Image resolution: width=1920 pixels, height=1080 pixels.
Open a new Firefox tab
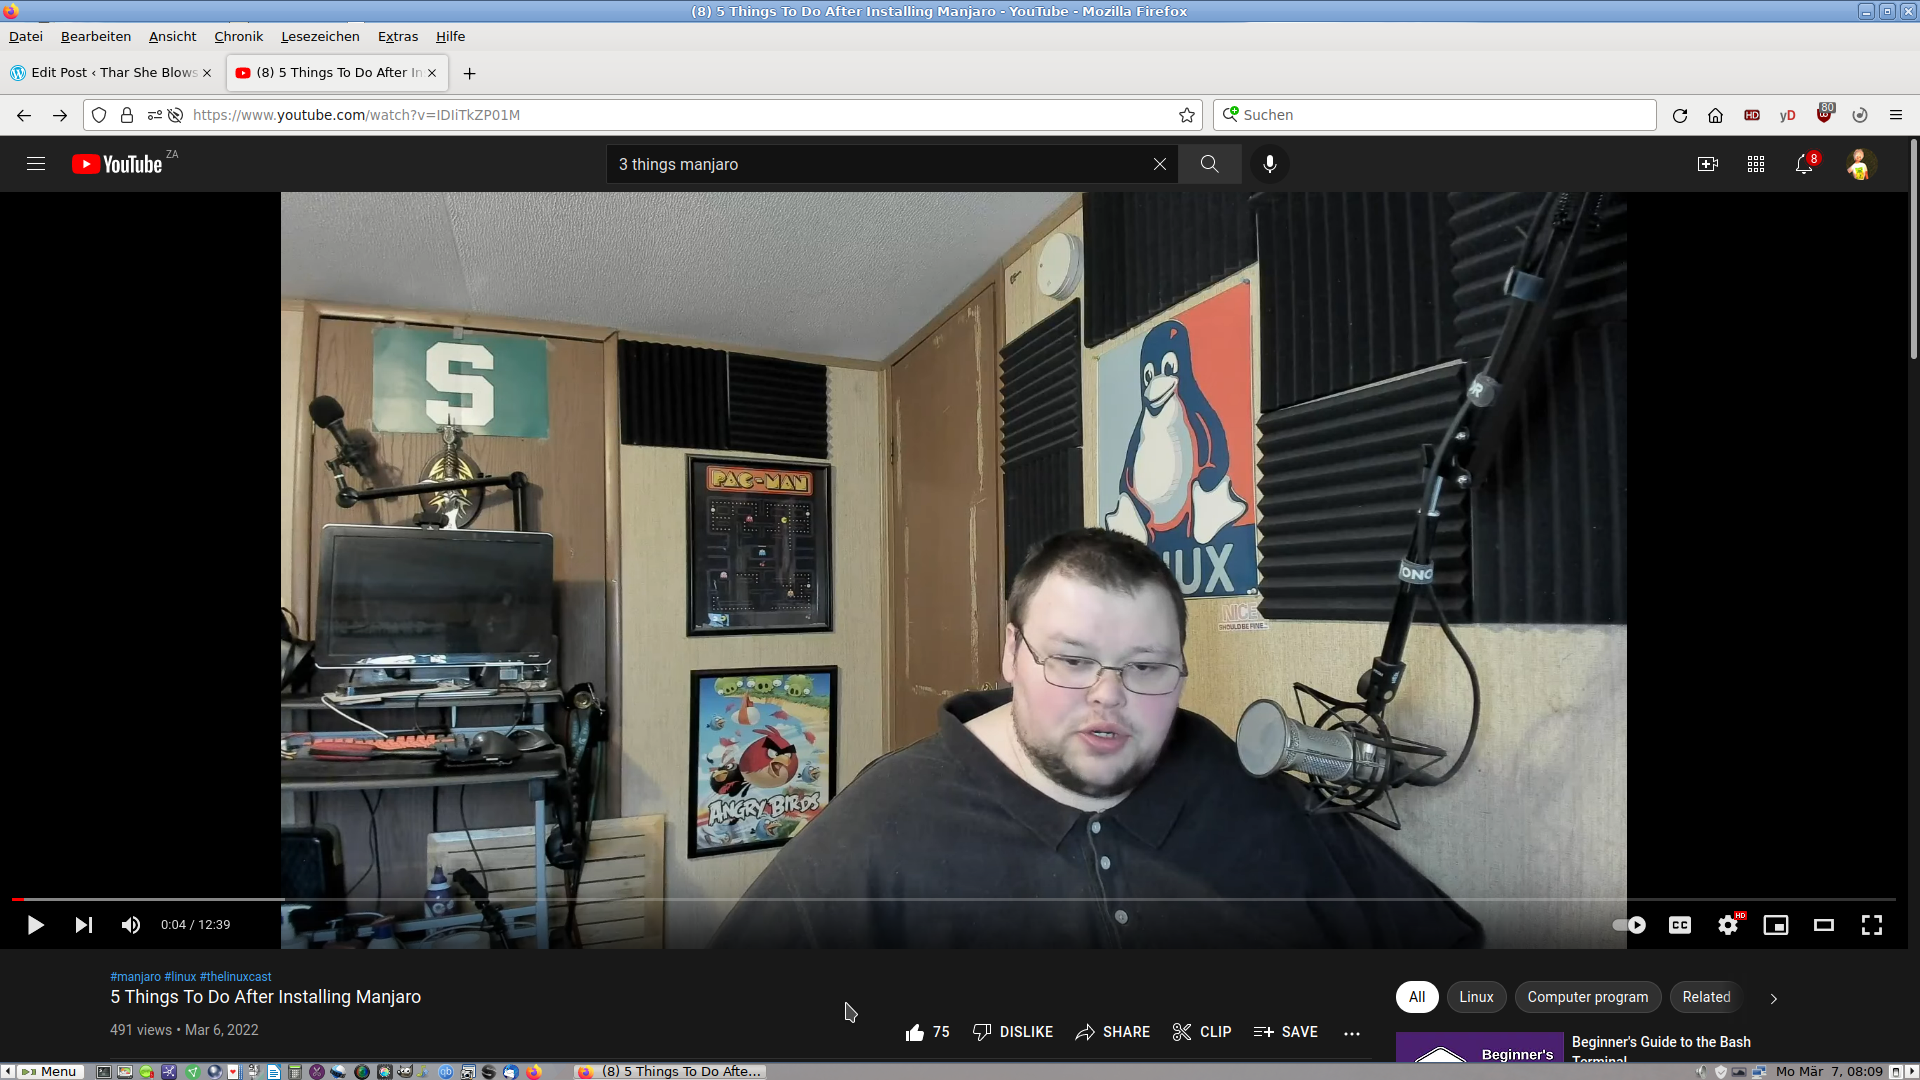469,73
